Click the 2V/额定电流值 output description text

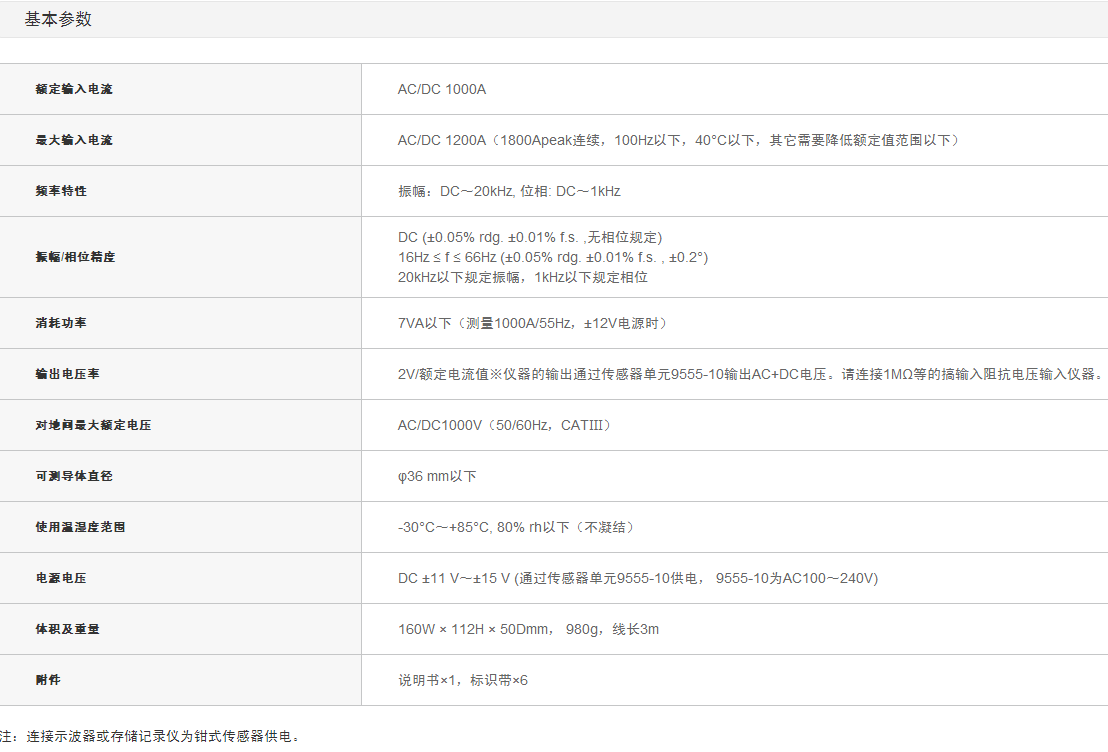(750, 374)
